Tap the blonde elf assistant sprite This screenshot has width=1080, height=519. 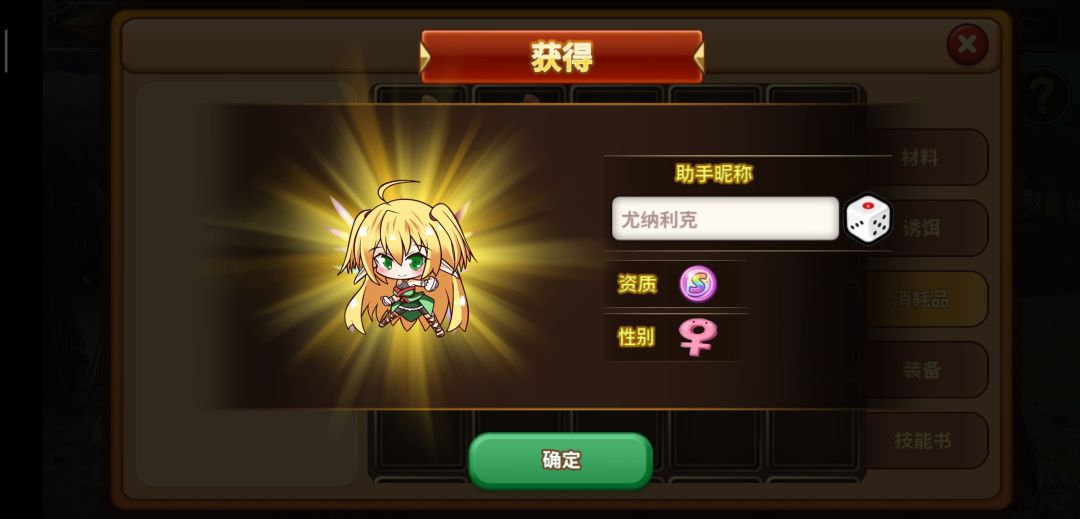tap(406, 259)
